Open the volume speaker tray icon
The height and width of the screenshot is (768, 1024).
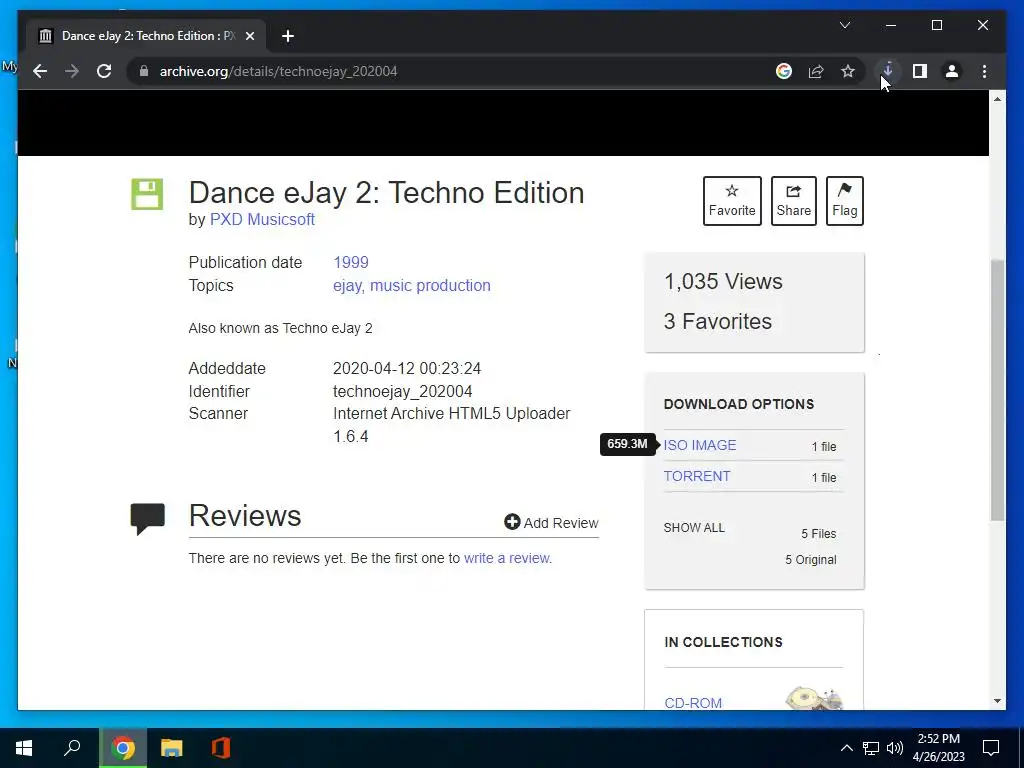click(x=895, y=748)
